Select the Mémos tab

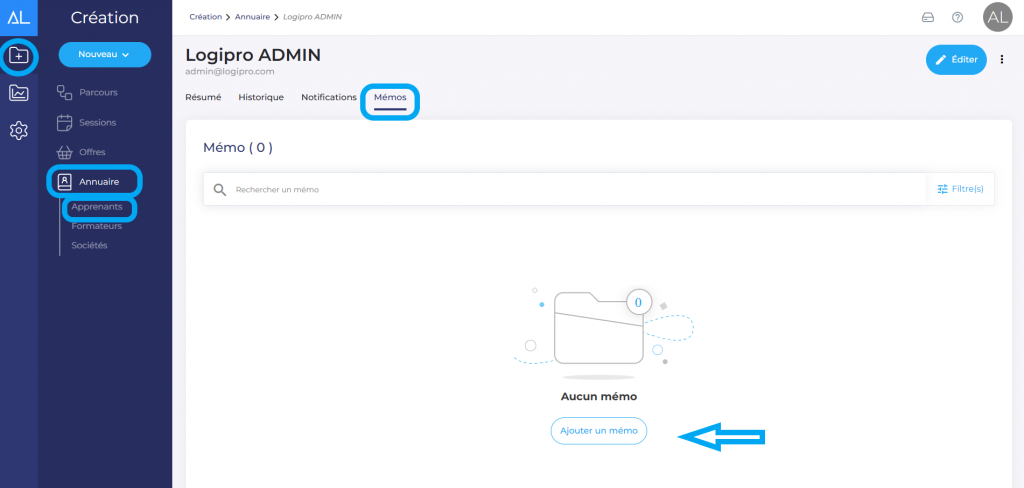pyautogui.click(x=390, y=97)
